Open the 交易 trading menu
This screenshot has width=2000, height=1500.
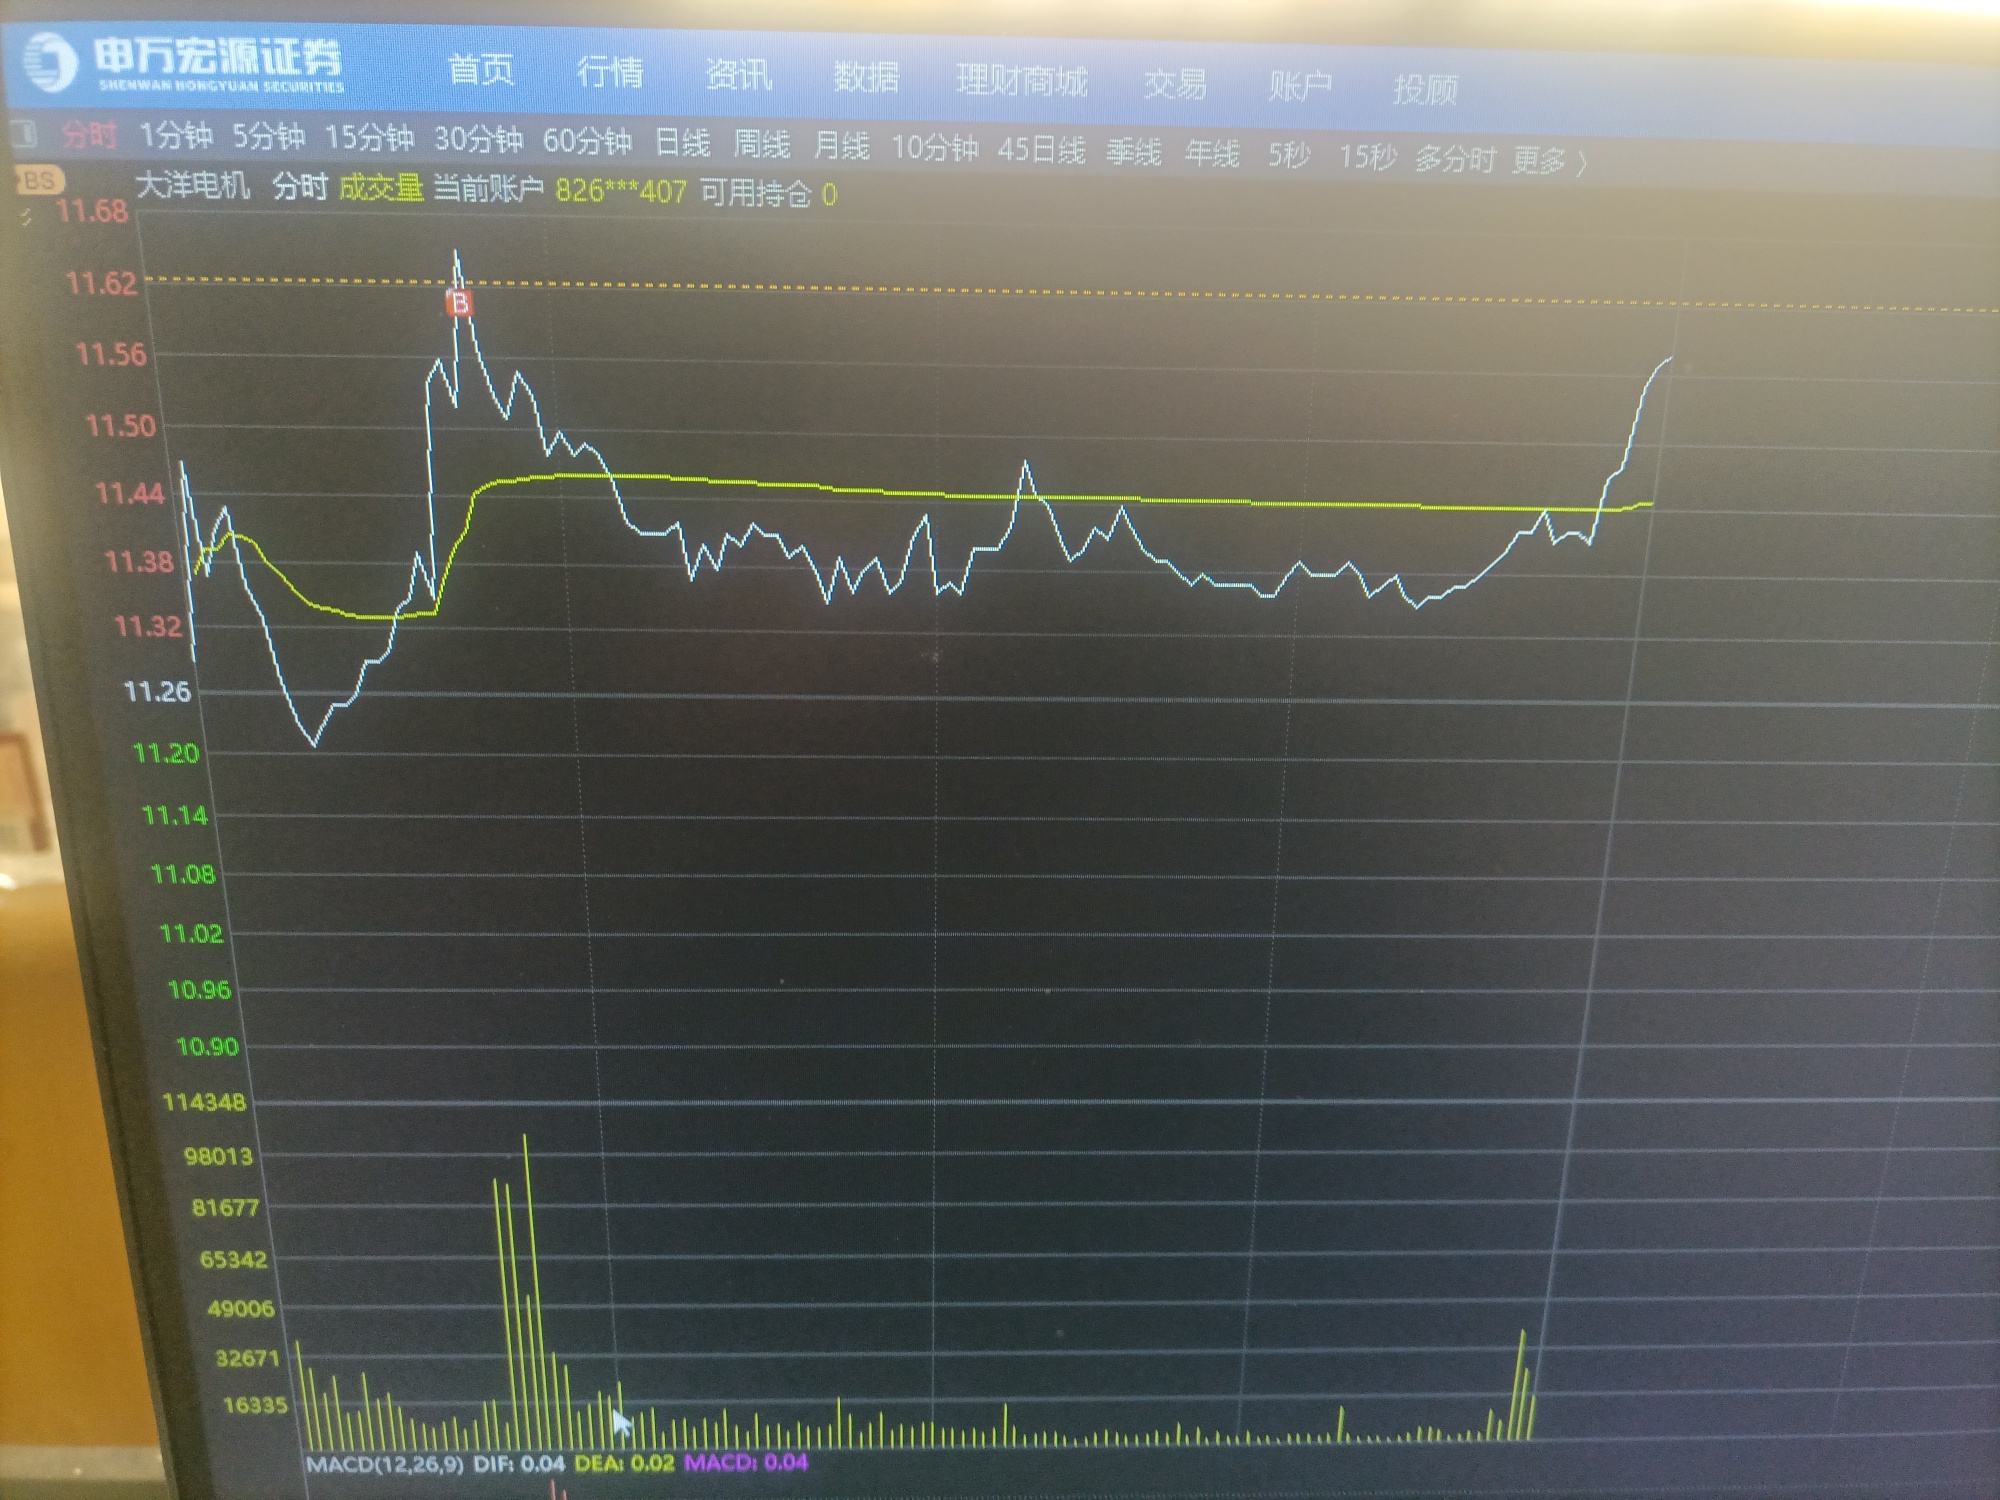(x=1175, y=84)
